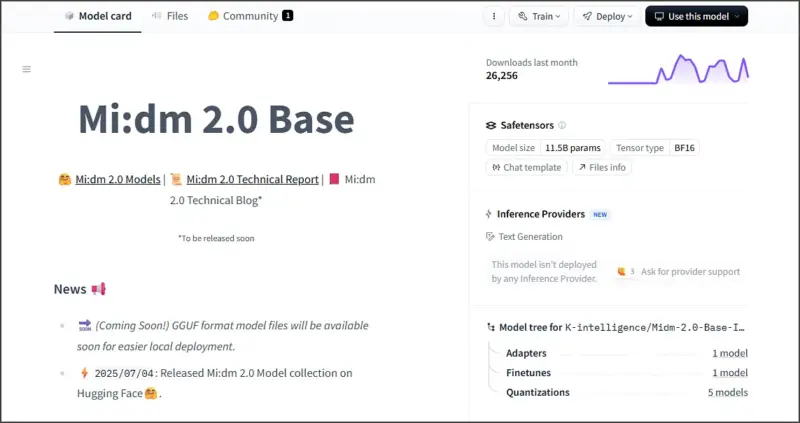Image resolution: width=800 pixels, height=423 pixels.
Task: Click the Safetensors info icon
Action: pos(562,125)
